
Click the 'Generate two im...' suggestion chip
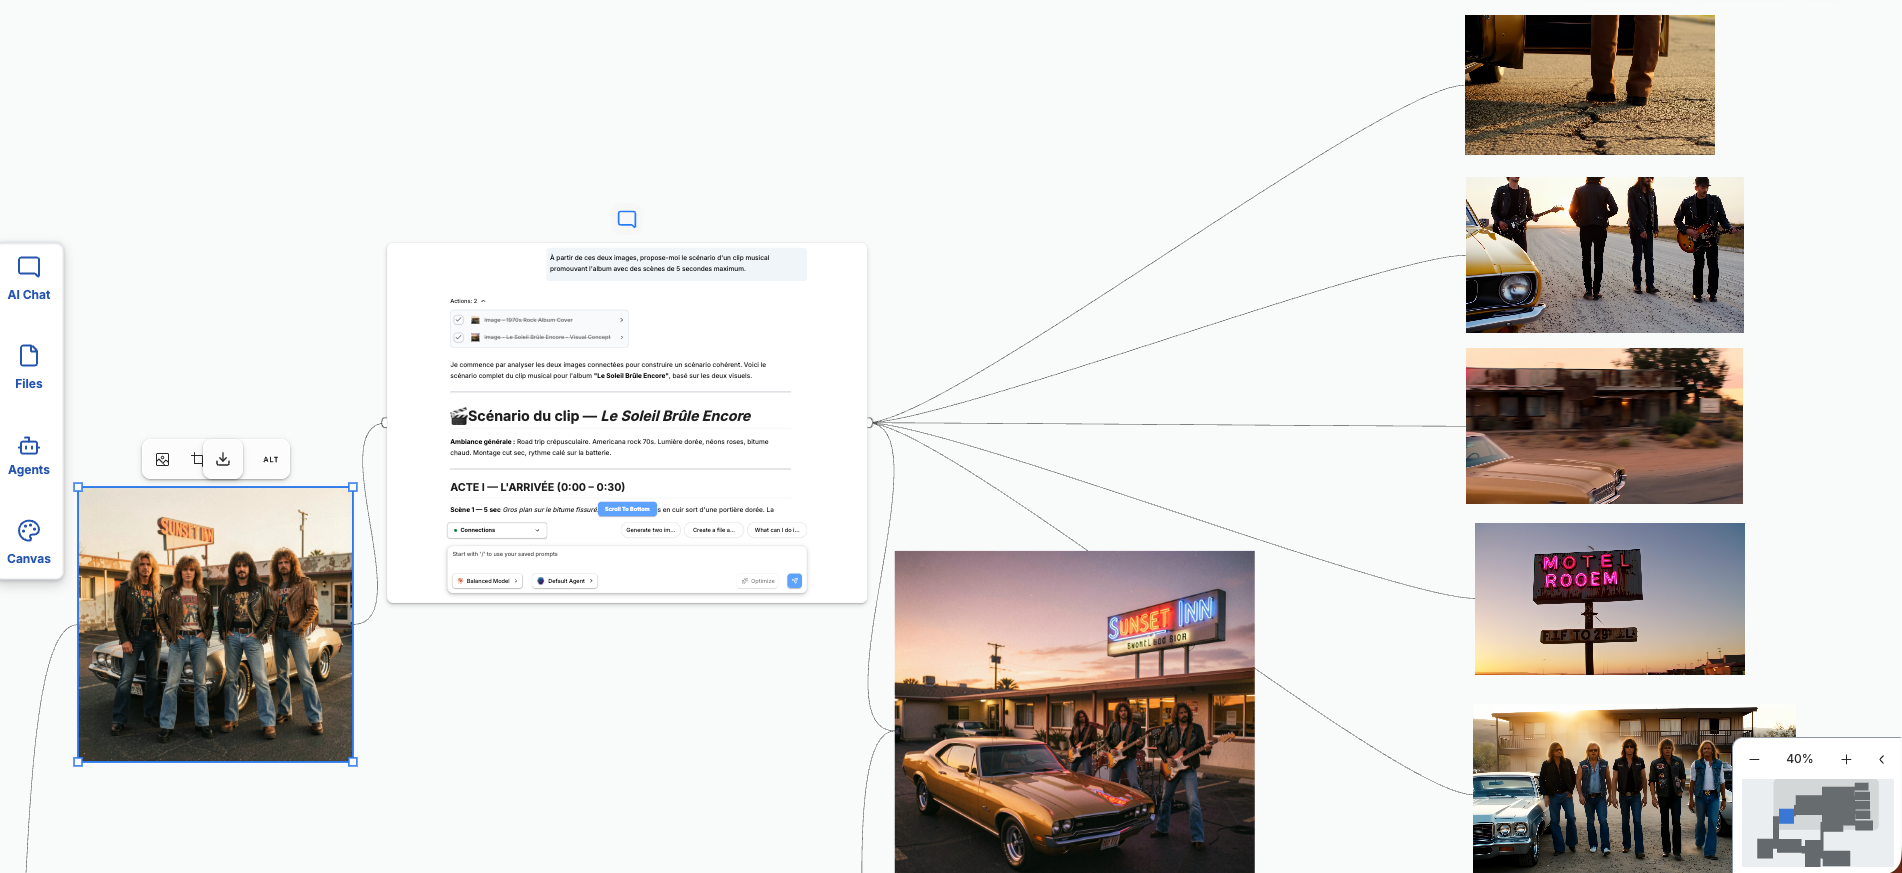pos(650,530)
